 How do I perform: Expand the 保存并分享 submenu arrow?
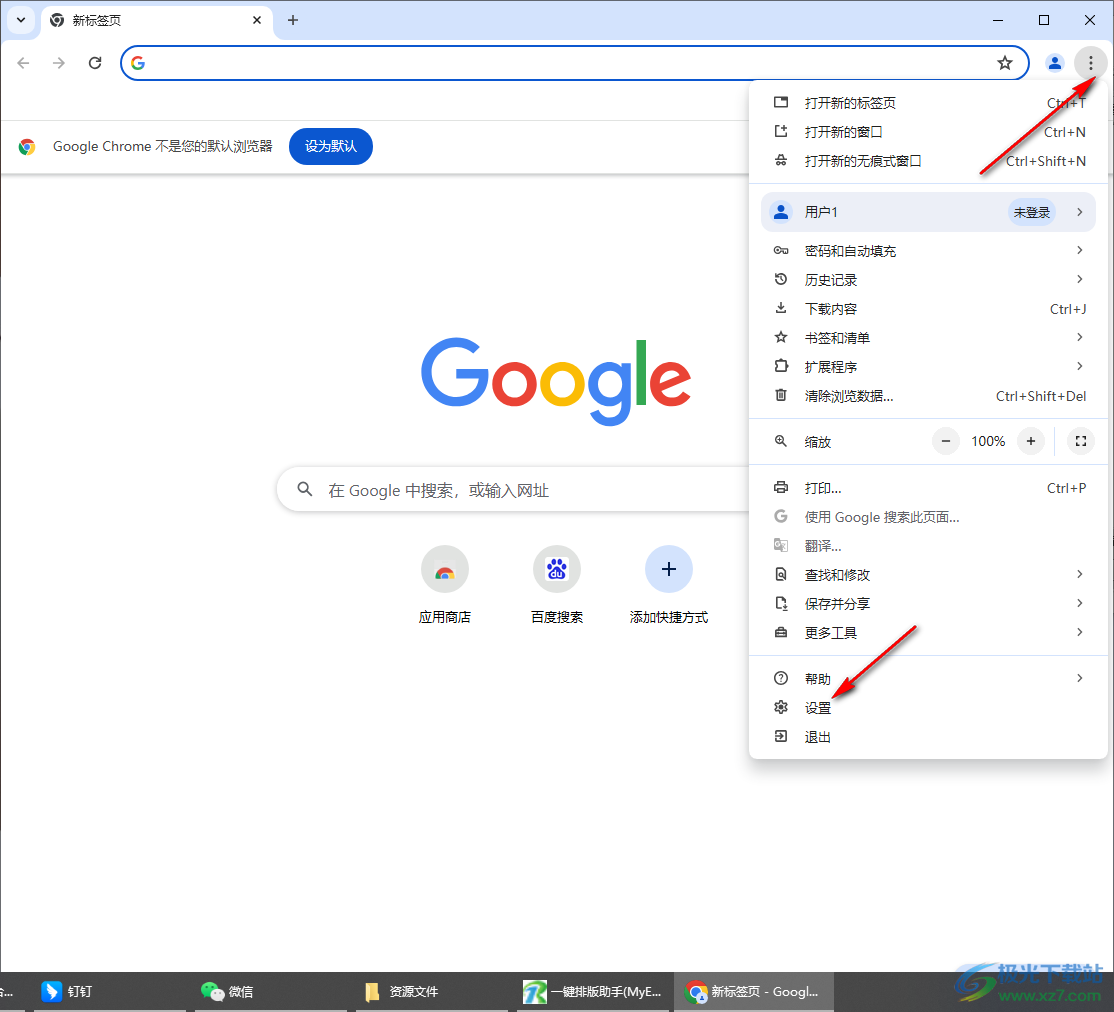pos(1079,603)
